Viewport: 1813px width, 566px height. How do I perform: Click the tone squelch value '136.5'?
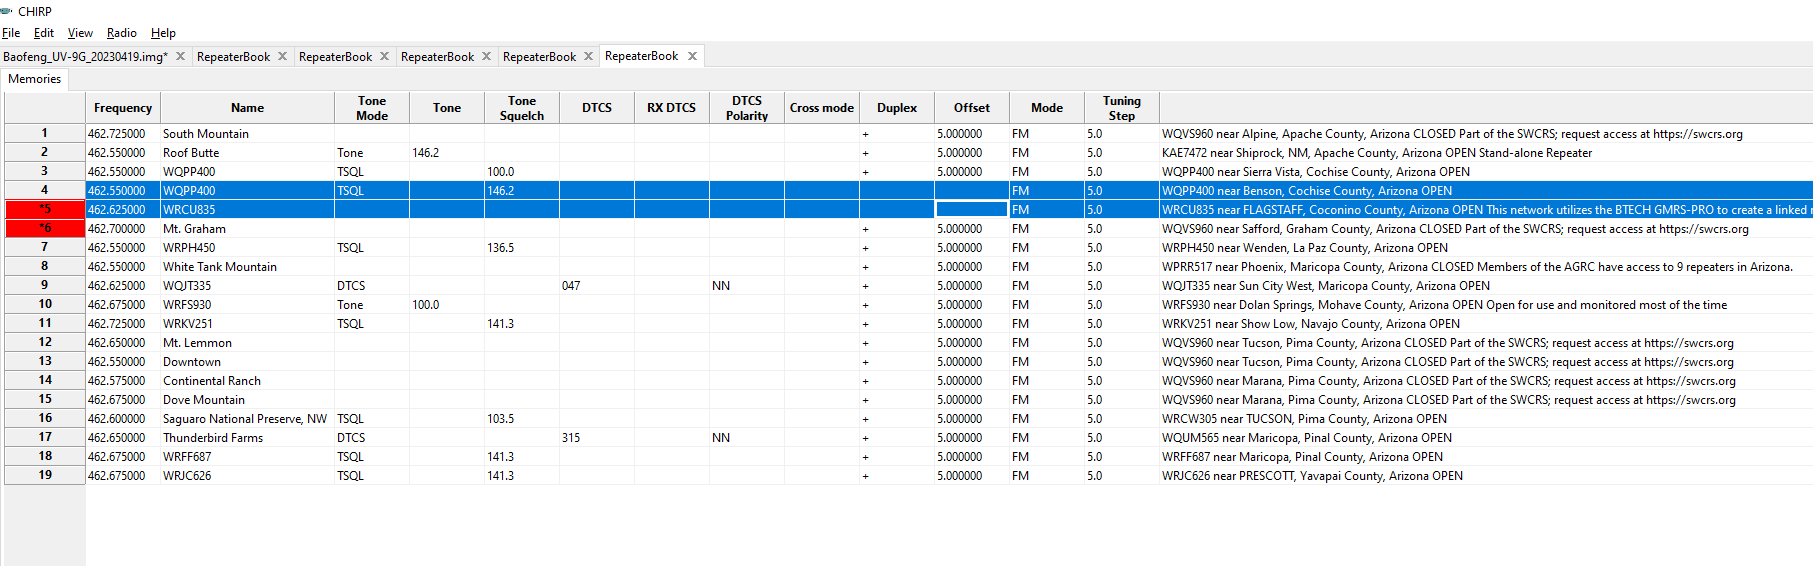pyautogui.click(x=522, y=247)
